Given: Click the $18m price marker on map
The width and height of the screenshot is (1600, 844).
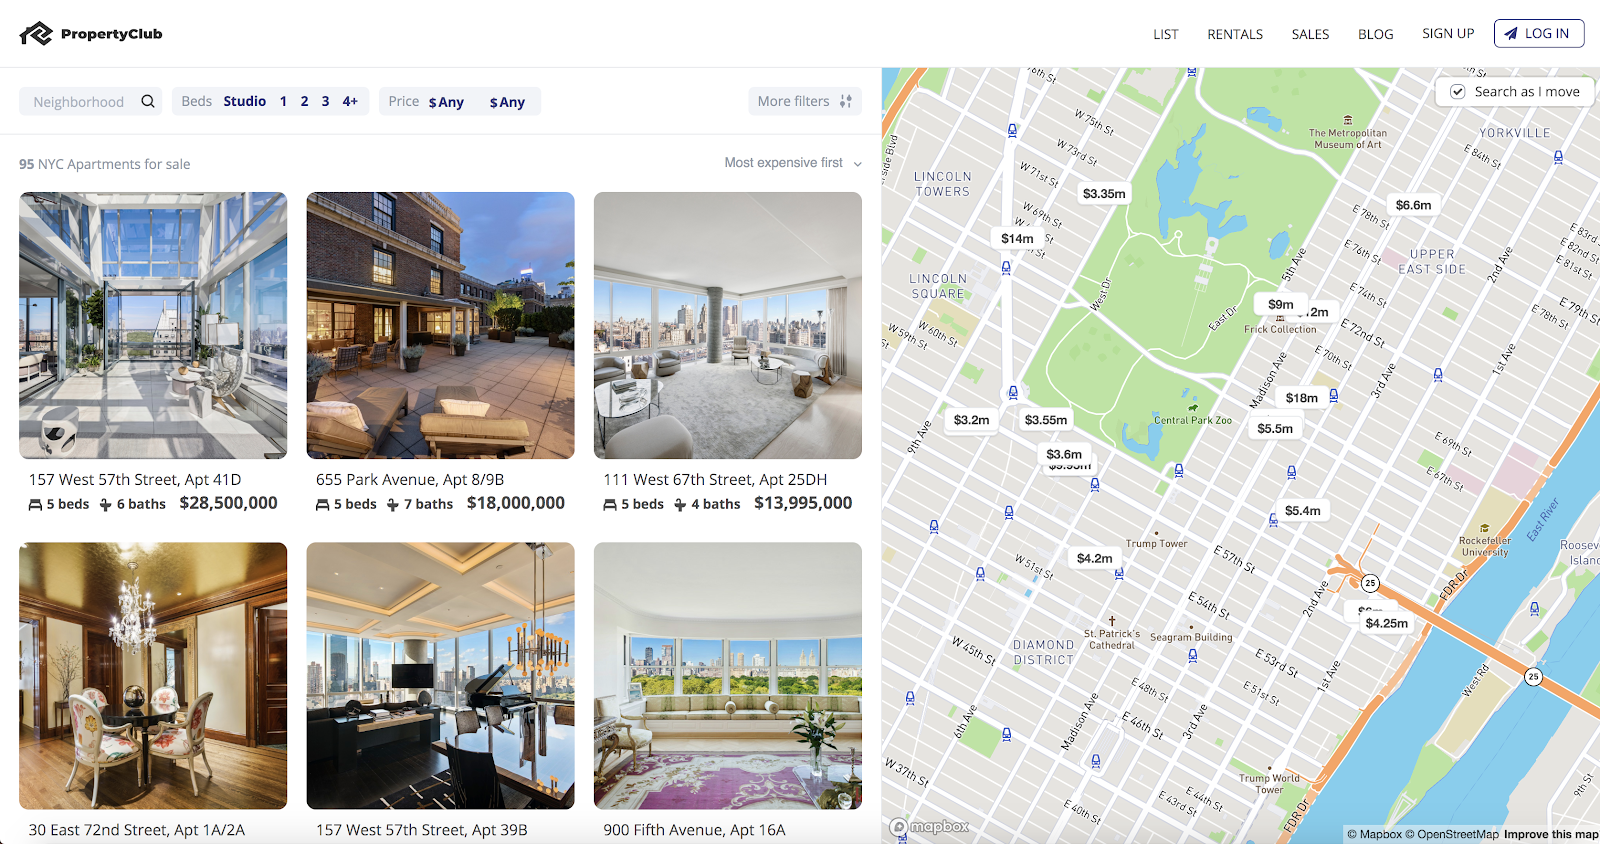Looking at the screenshot, I should coord(1301,397).
